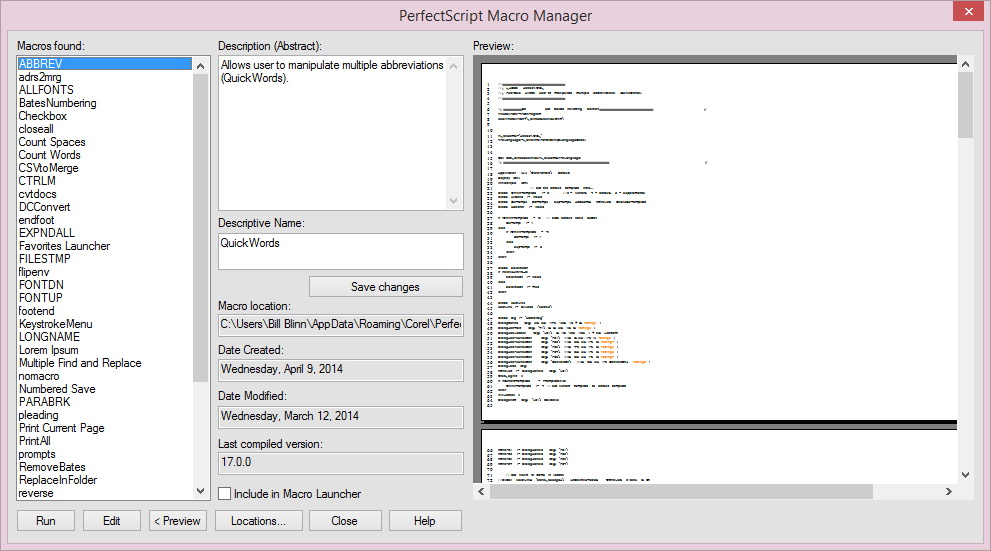Select the ABBREV macro

tap(104, 64)
